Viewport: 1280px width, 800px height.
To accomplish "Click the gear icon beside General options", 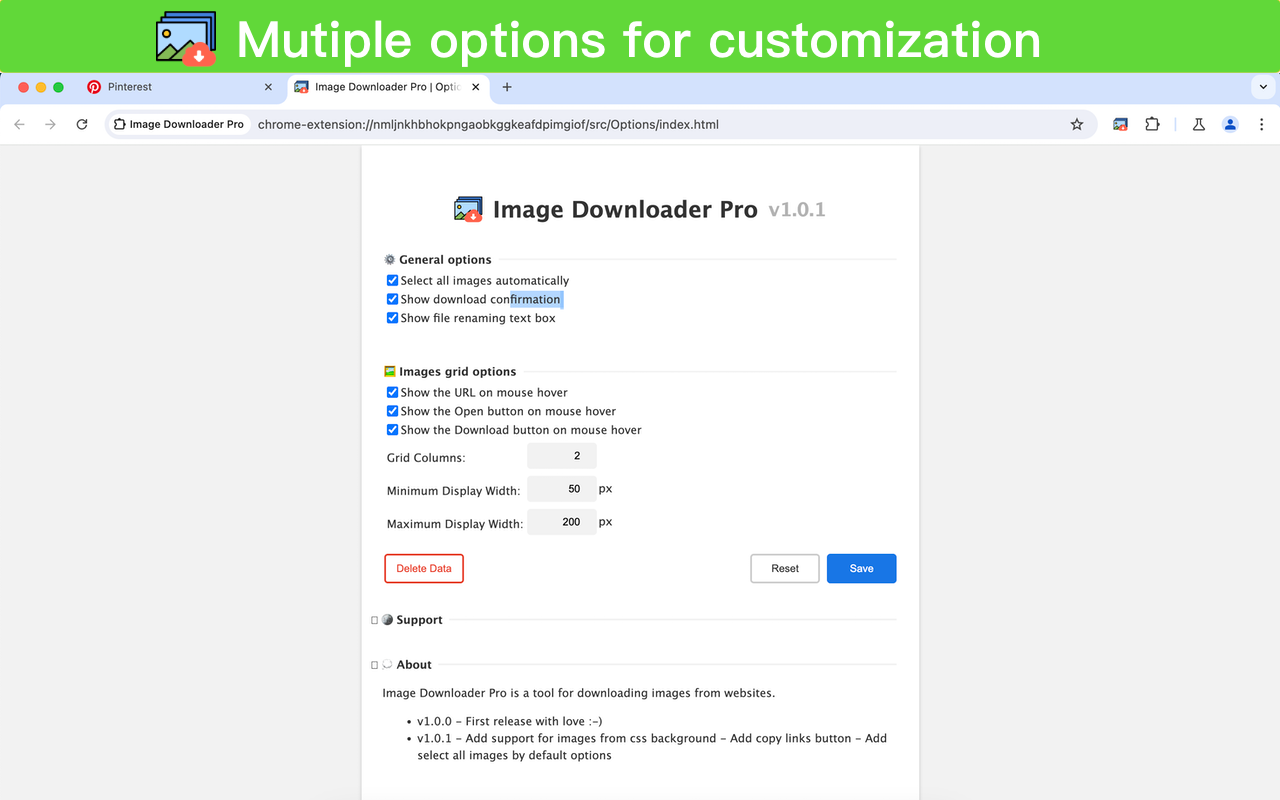I will coord(389,259).
